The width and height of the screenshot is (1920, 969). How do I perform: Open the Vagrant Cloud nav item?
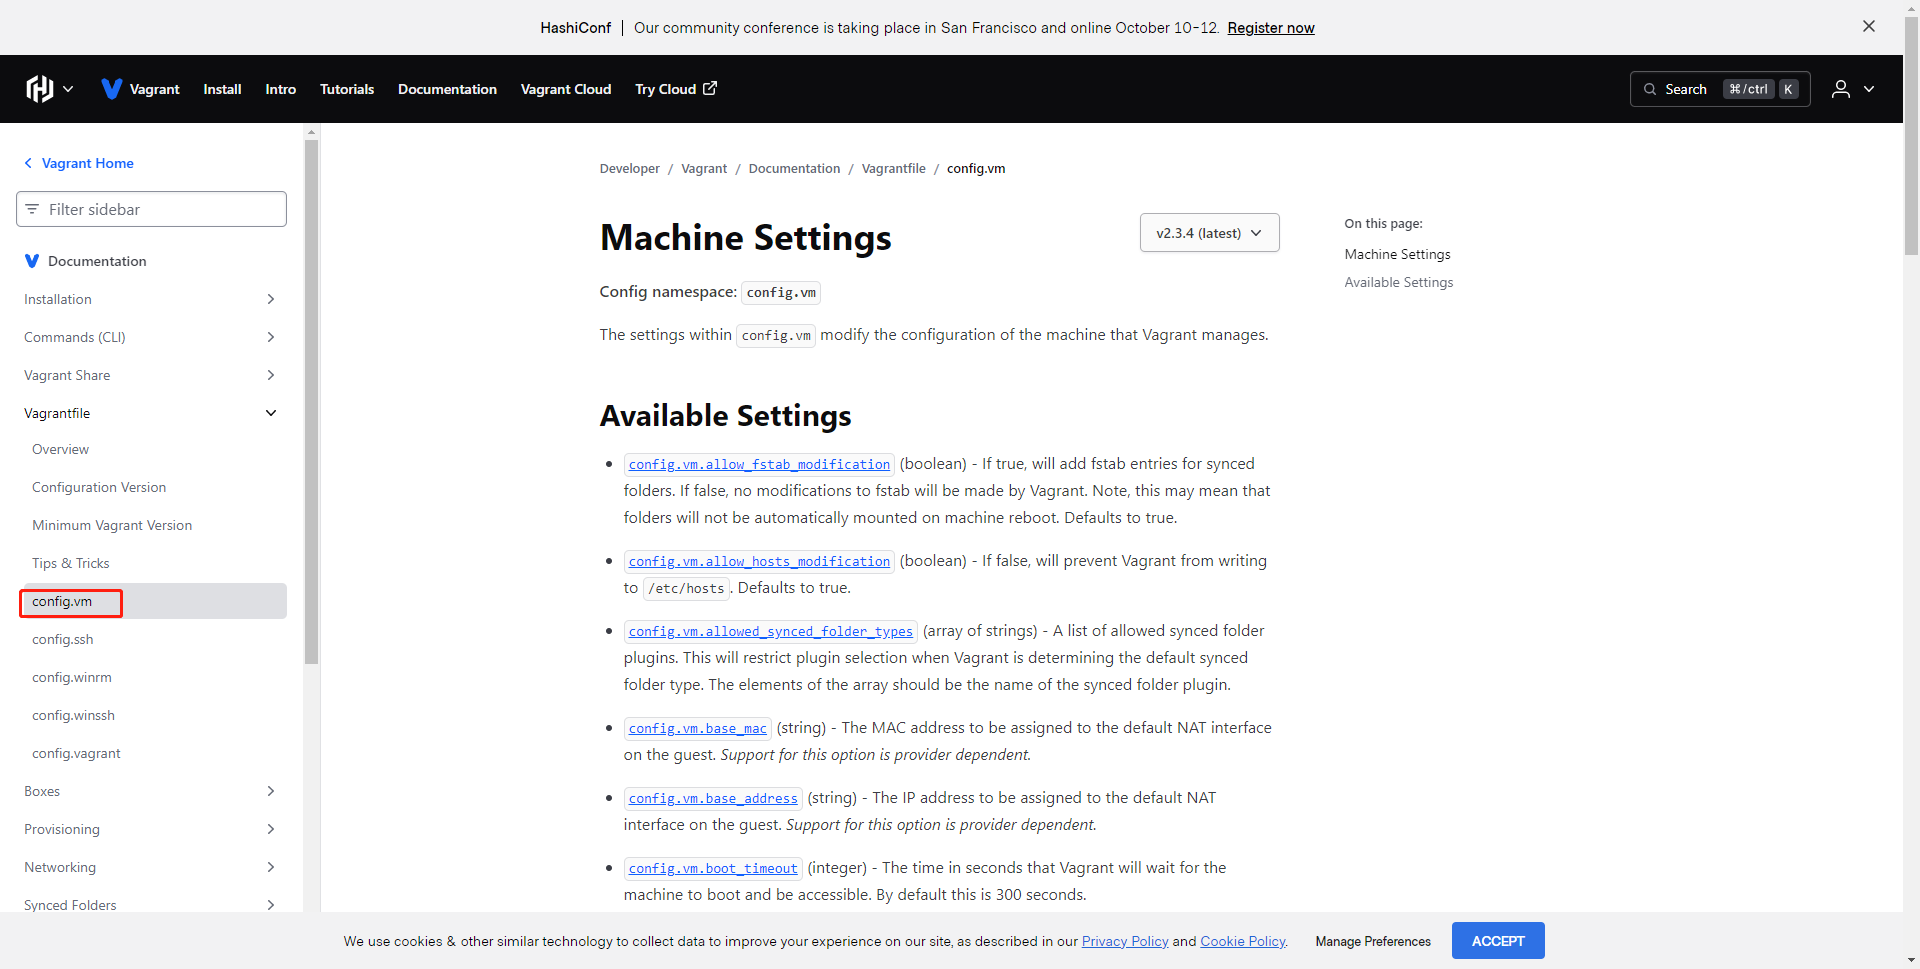566,89
